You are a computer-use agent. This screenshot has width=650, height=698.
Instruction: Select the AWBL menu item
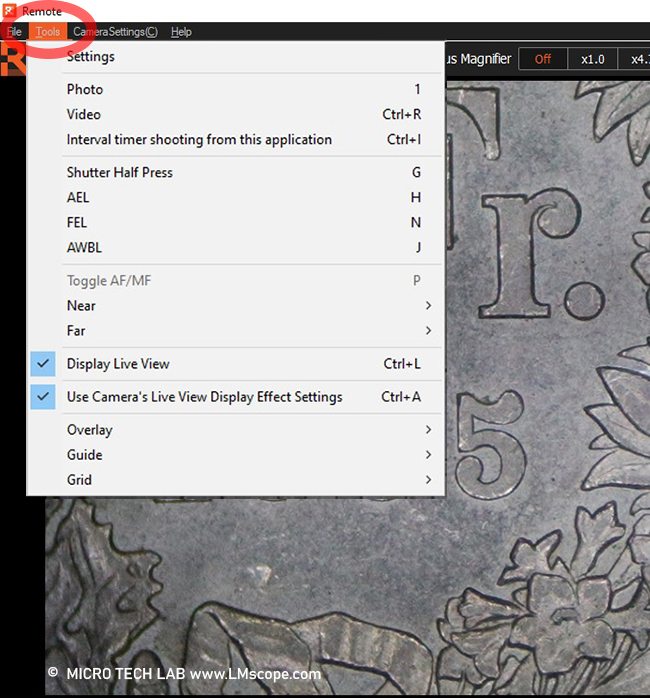[236, 247]
